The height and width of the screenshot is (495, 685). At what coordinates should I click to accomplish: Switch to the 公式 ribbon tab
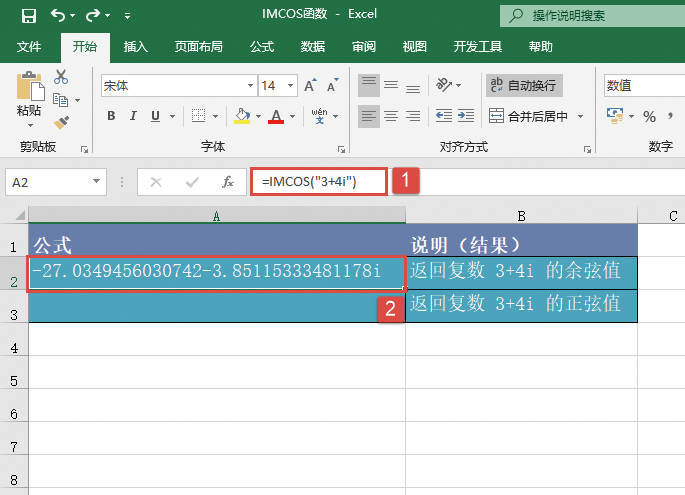262,46
